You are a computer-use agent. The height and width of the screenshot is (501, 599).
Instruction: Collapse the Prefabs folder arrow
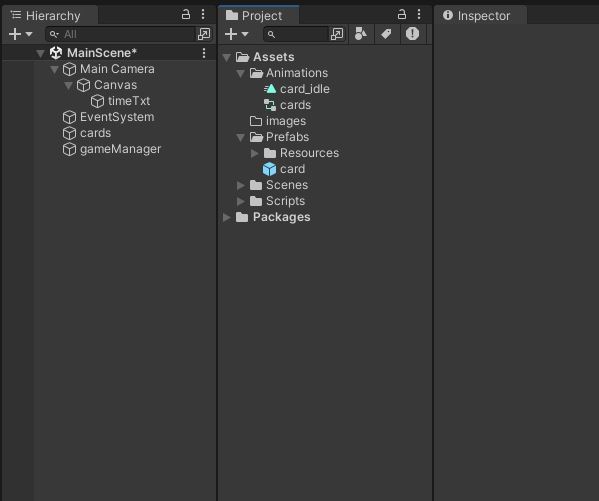click(x=240, y=138)
